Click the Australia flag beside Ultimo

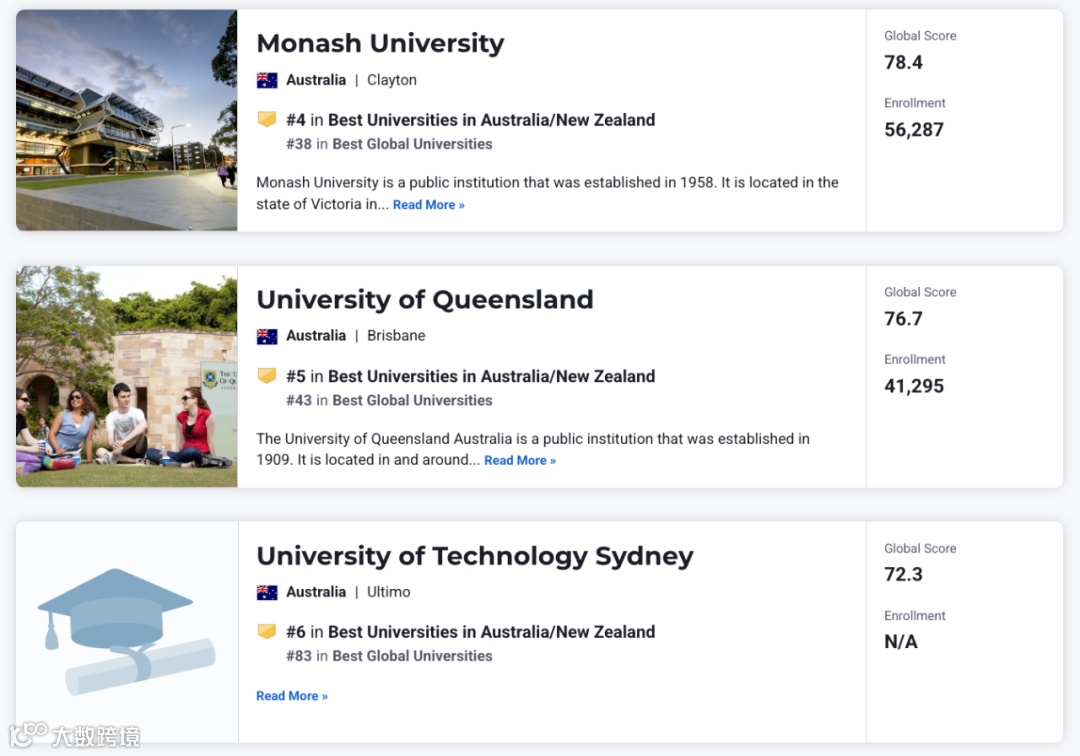pos(267,592)
